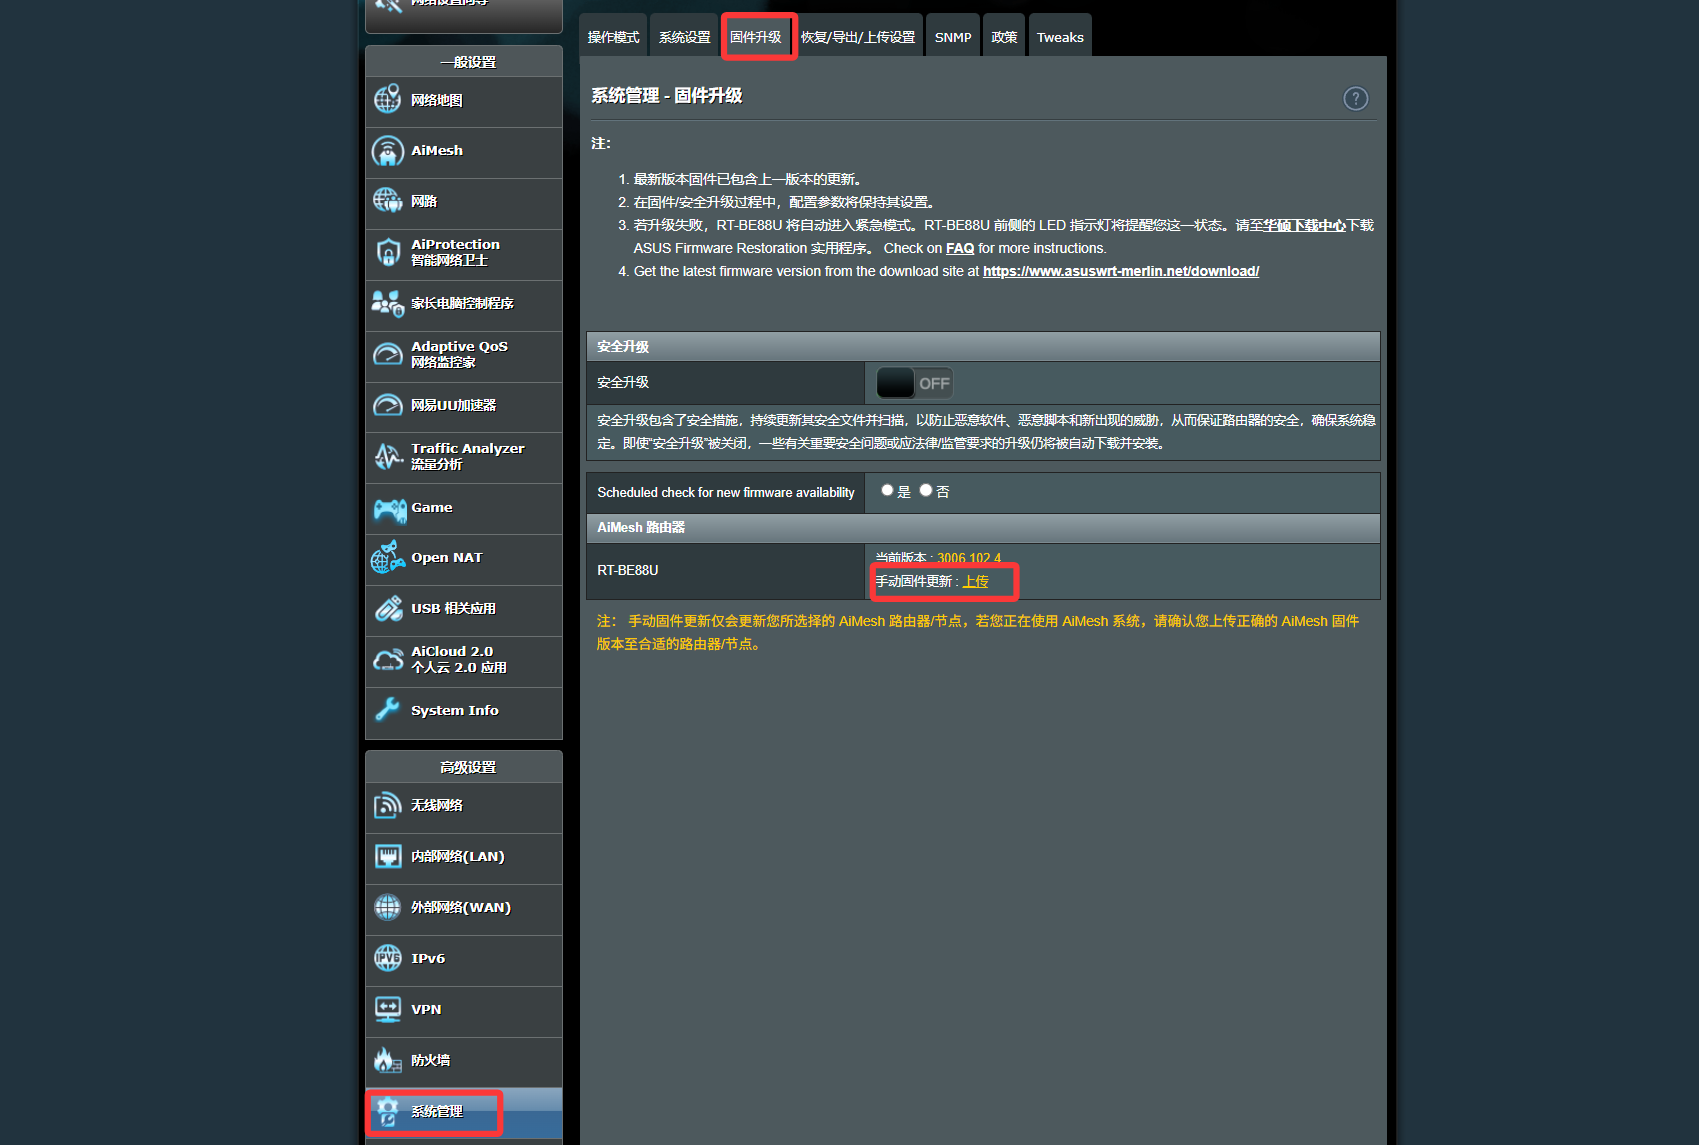Click the current version 3006.102.4 link
Image resolution: width=1699 pixels, height=1145 pixels.
[969, 558]
